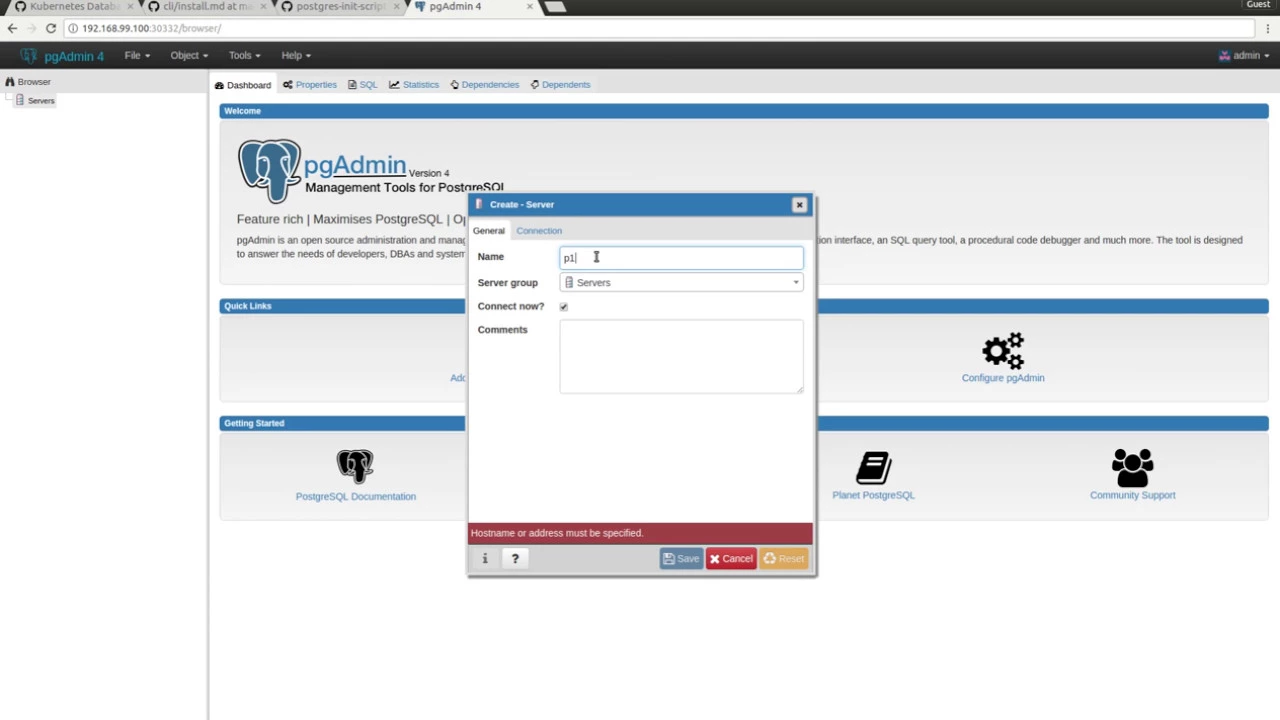Switch to the Dependencies tab
The width and height of the screenshot is (1280, 720).
(x=485, y=85)
